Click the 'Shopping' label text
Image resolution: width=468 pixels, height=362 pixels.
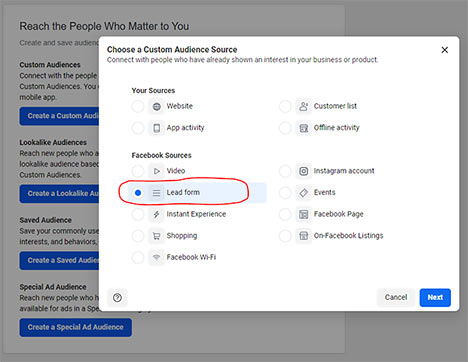pyautogui.click(x=182, y=236)
